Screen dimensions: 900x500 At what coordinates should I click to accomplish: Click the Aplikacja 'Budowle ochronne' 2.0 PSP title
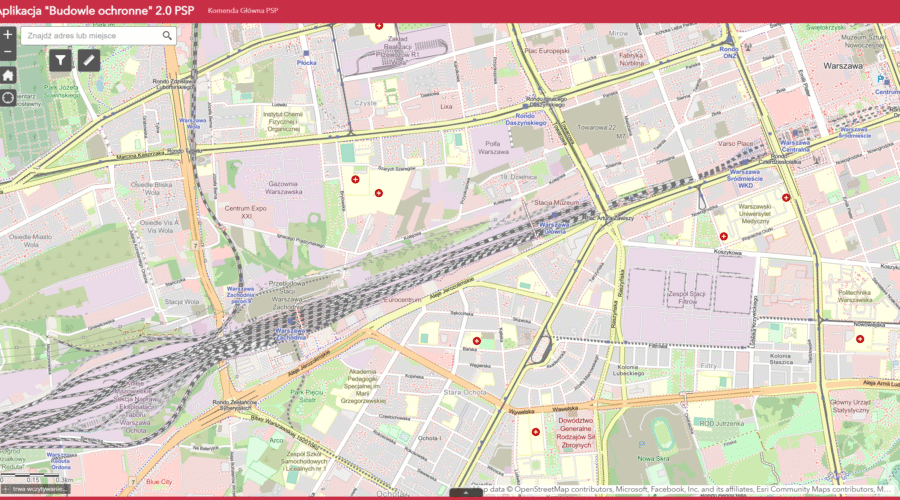point(95,10)
